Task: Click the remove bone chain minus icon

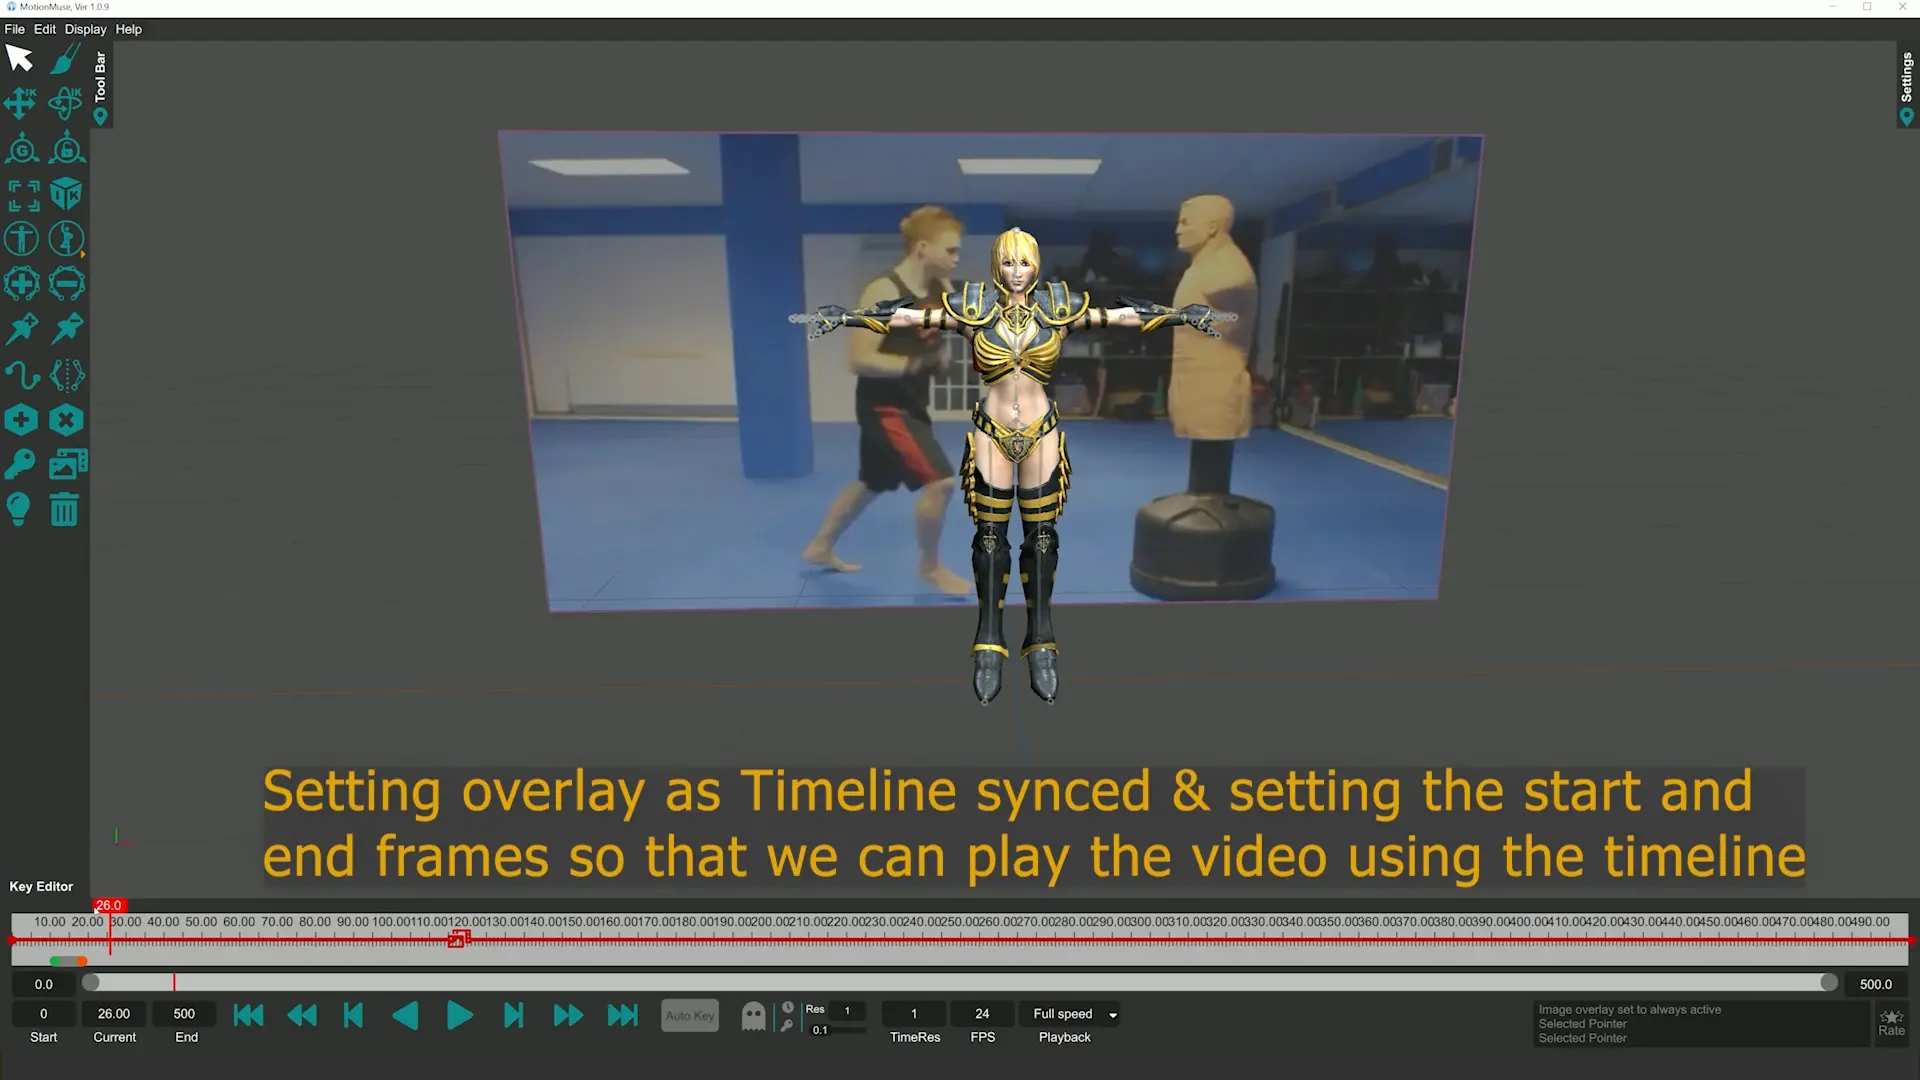Action: click(x=66, y=284)
